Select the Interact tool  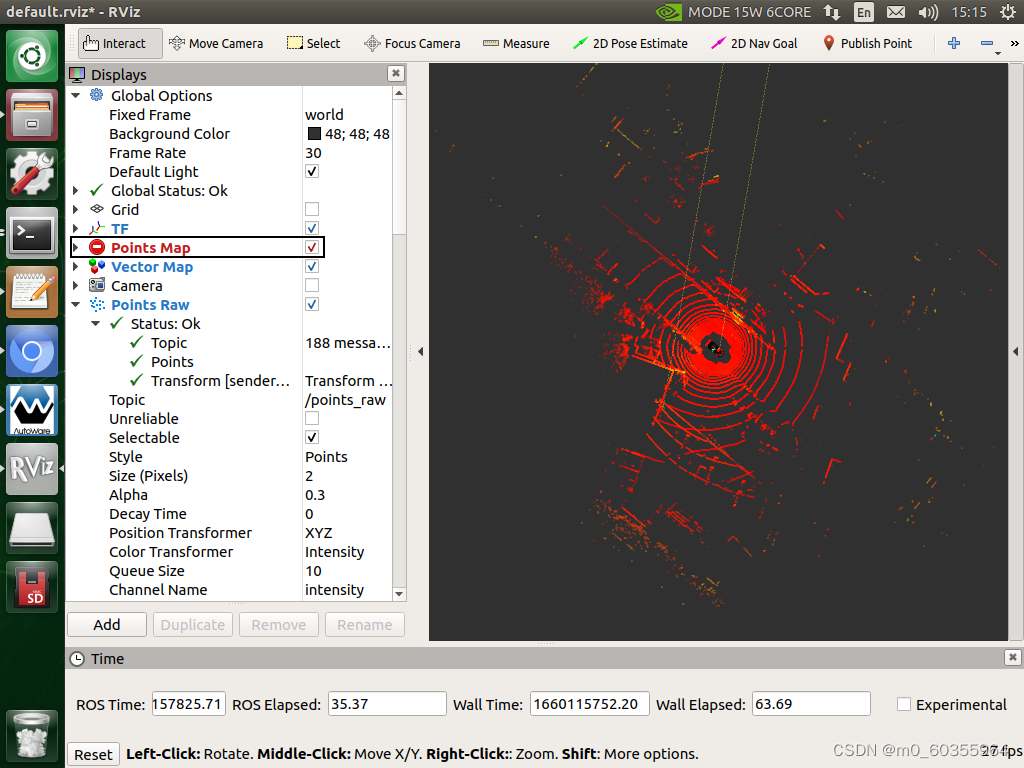point(120,44)
